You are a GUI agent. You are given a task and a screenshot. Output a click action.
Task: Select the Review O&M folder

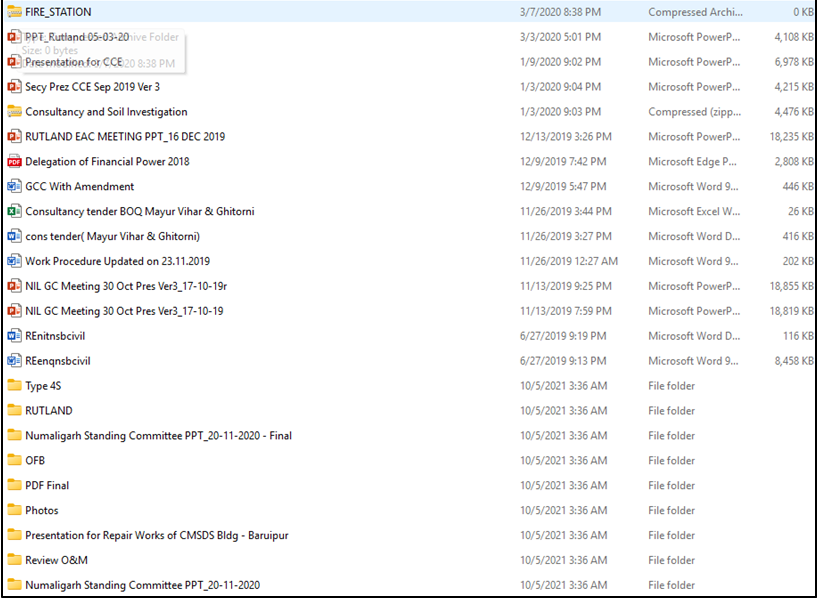(56, 560)
